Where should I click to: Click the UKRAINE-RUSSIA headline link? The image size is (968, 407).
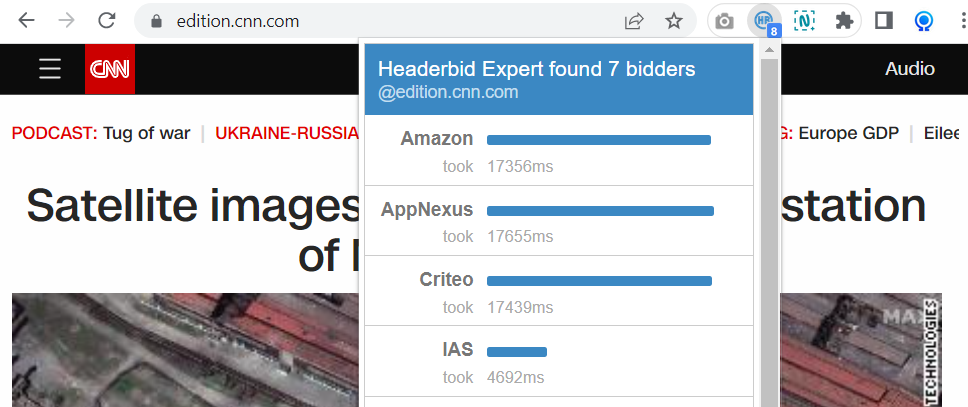(287, 133)
